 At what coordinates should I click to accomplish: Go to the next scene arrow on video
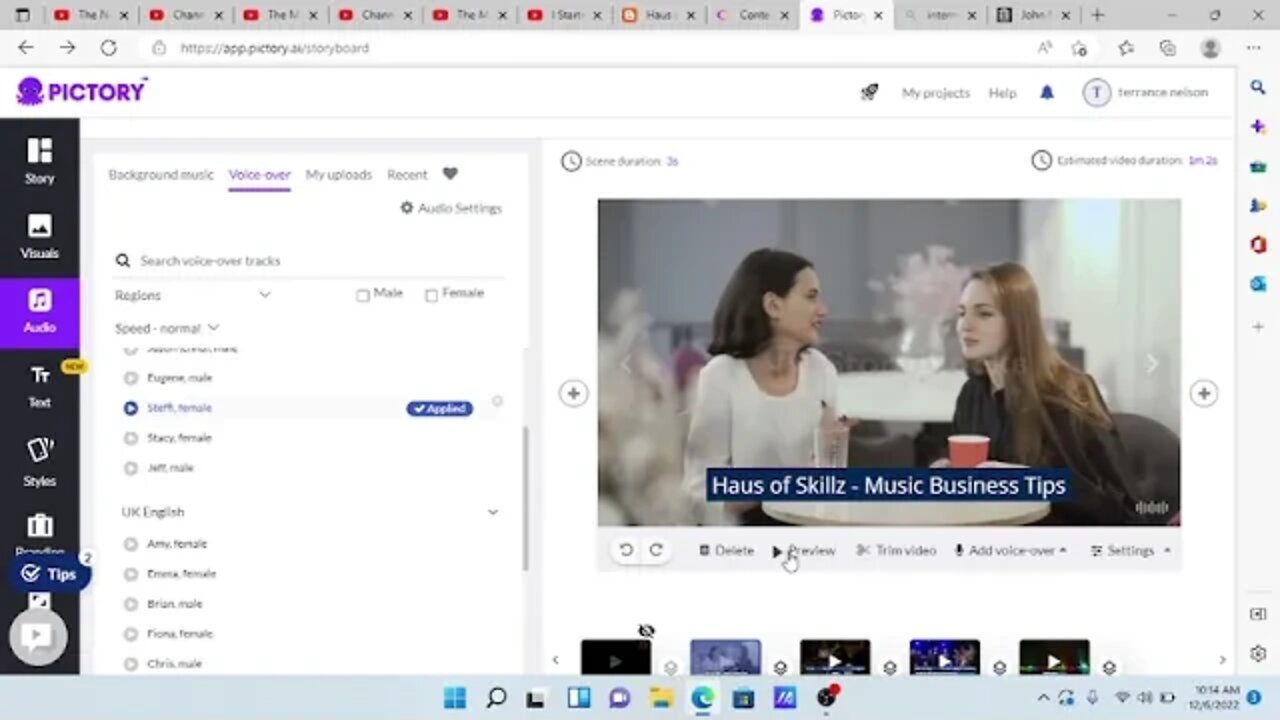1152,364
